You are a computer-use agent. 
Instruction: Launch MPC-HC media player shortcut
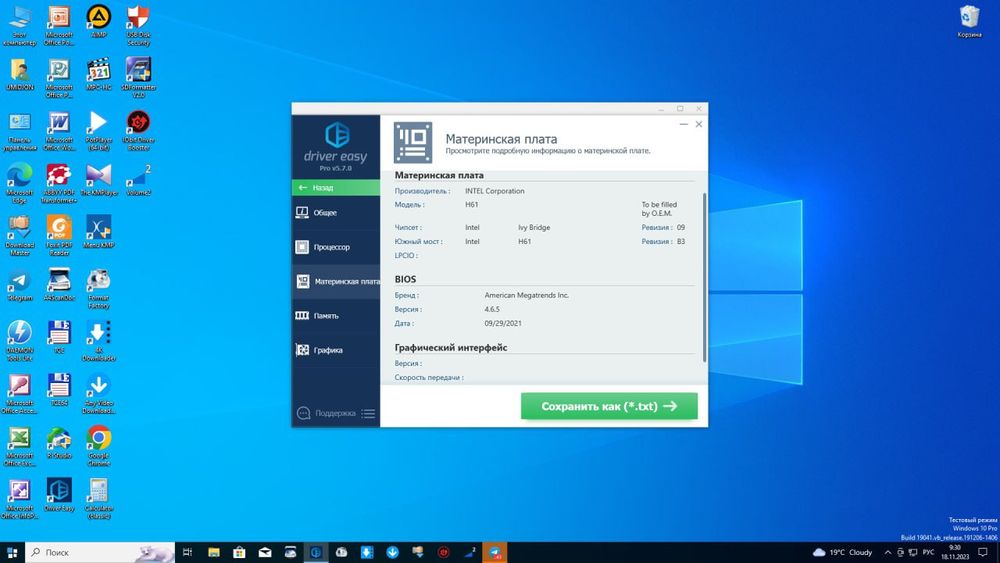[x=99, y=74]
